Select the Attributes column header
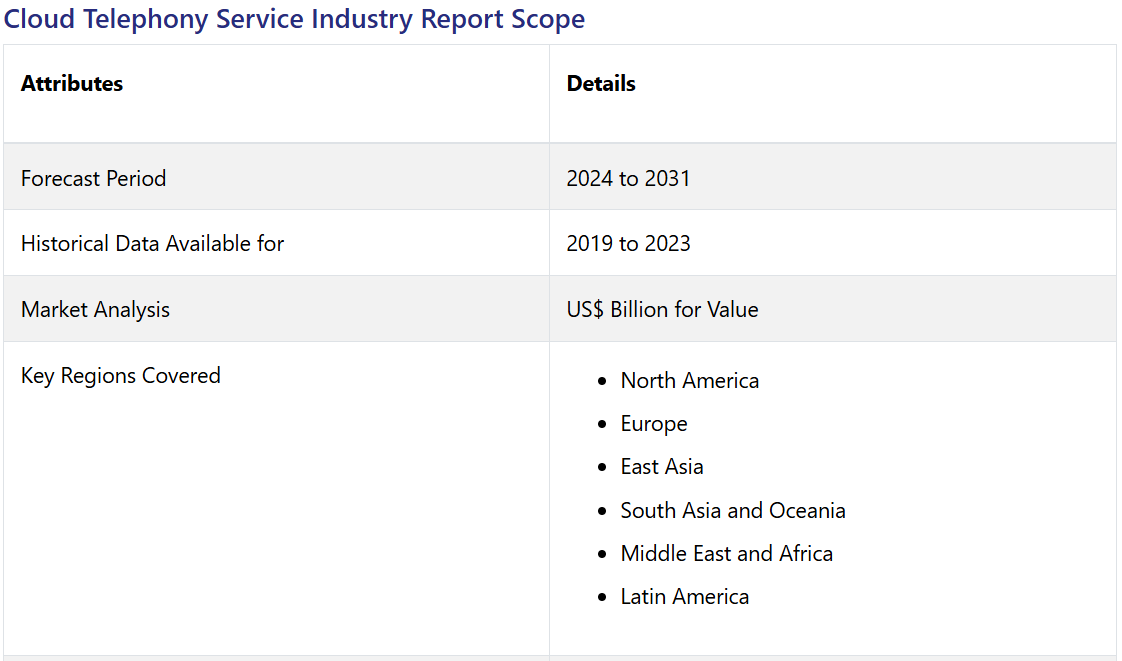The width and height of the screenshot is (1122, 661). tap(72, 84)
